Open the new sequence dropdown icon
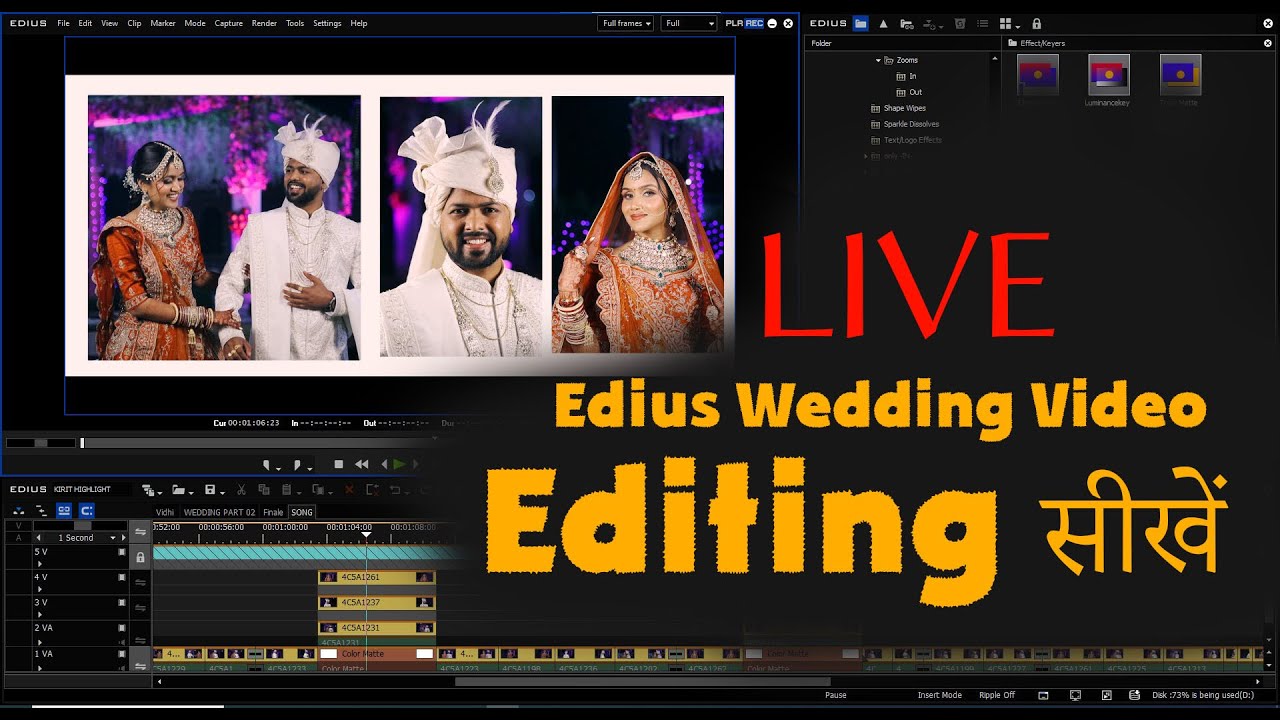The image size is (1280, 720). pyautogui.click(x=151, y=490)
